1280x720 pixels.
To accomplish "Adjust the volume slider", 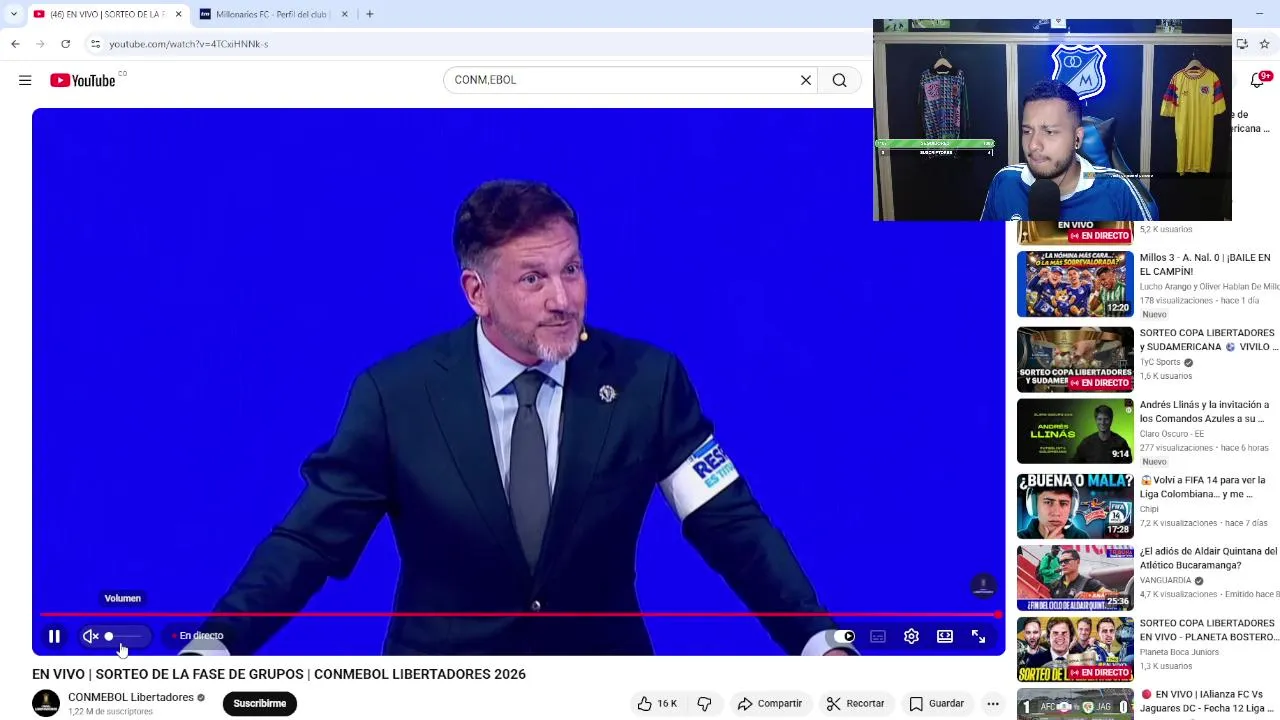I will (123, 636).
